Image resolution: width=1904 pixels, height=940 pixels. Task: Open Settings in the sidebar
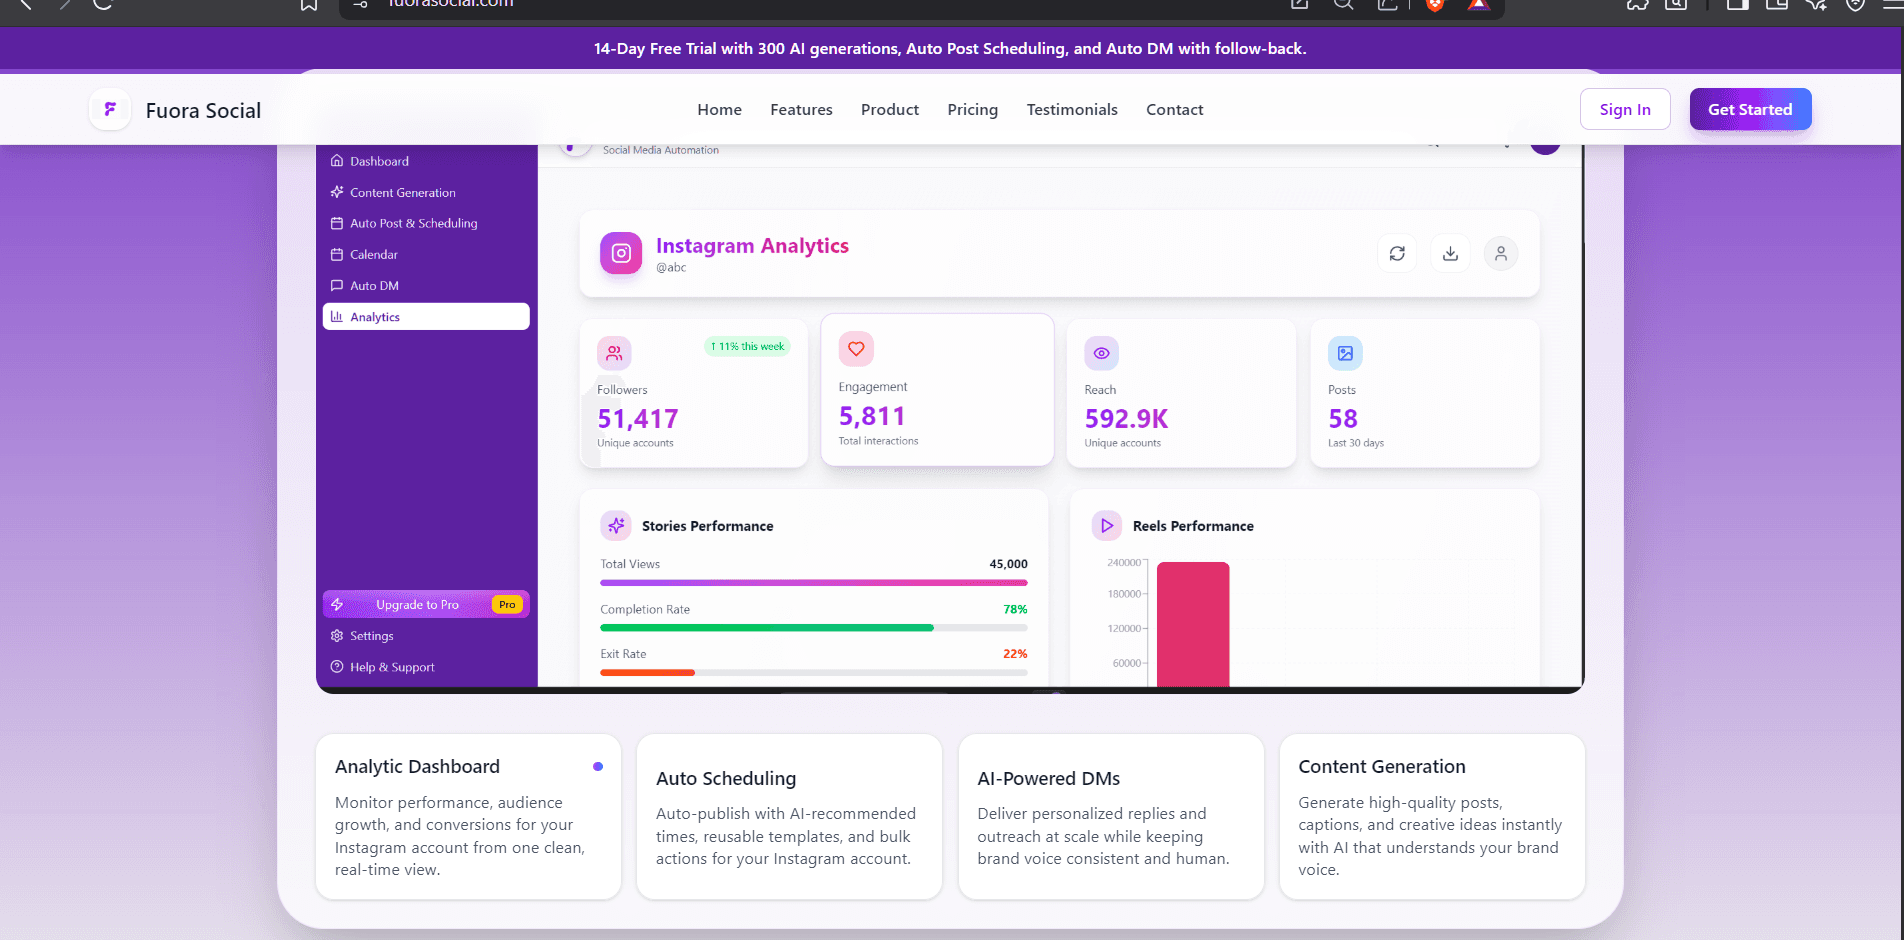click(426, 636)
